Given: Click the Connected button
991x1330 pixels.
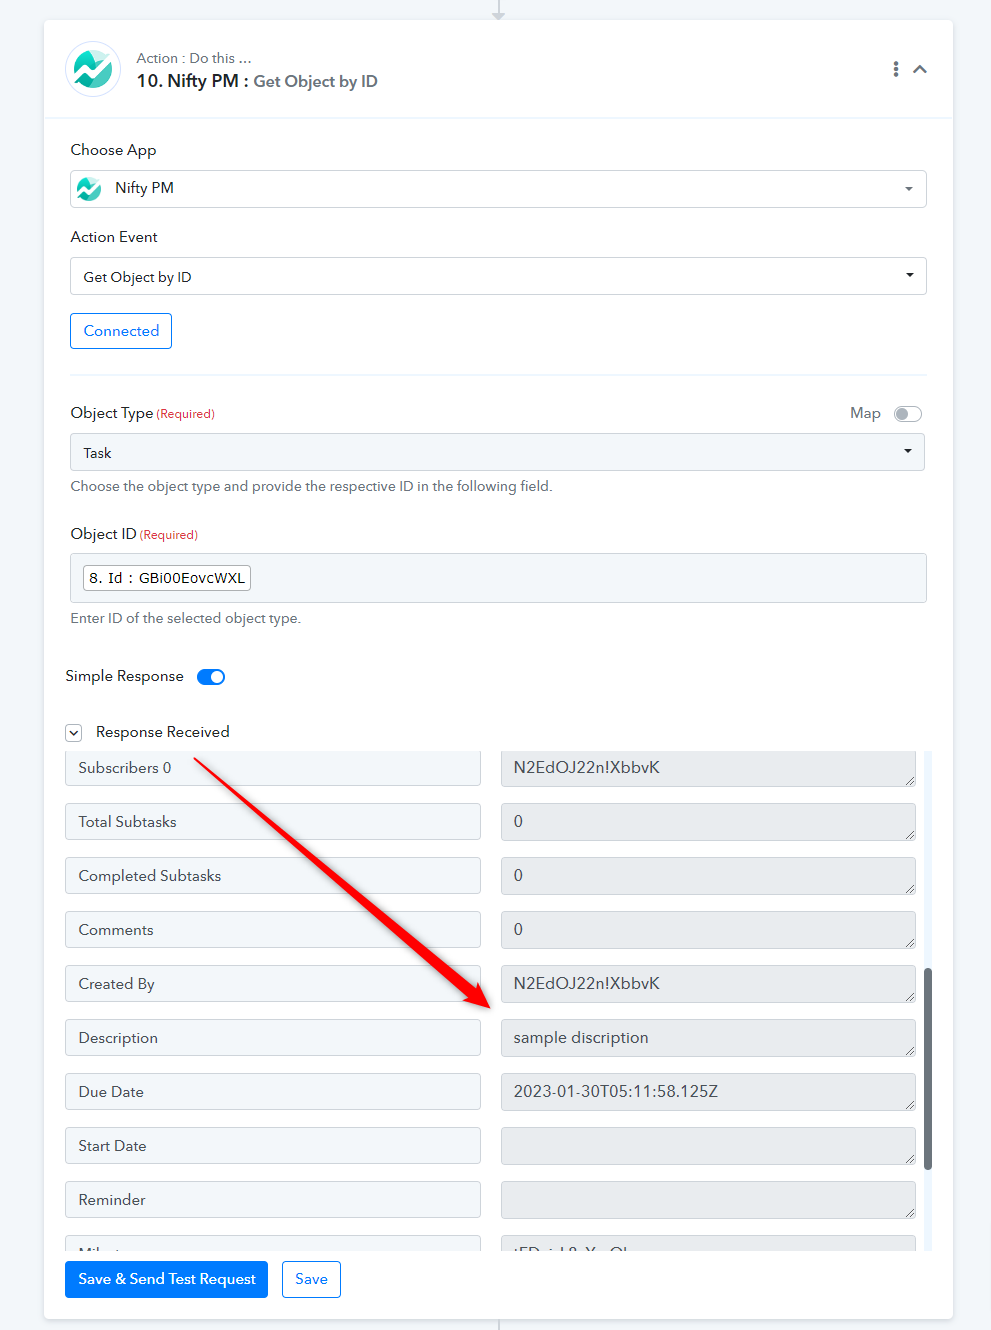Looking at the screenshot, I should (121, 331).
